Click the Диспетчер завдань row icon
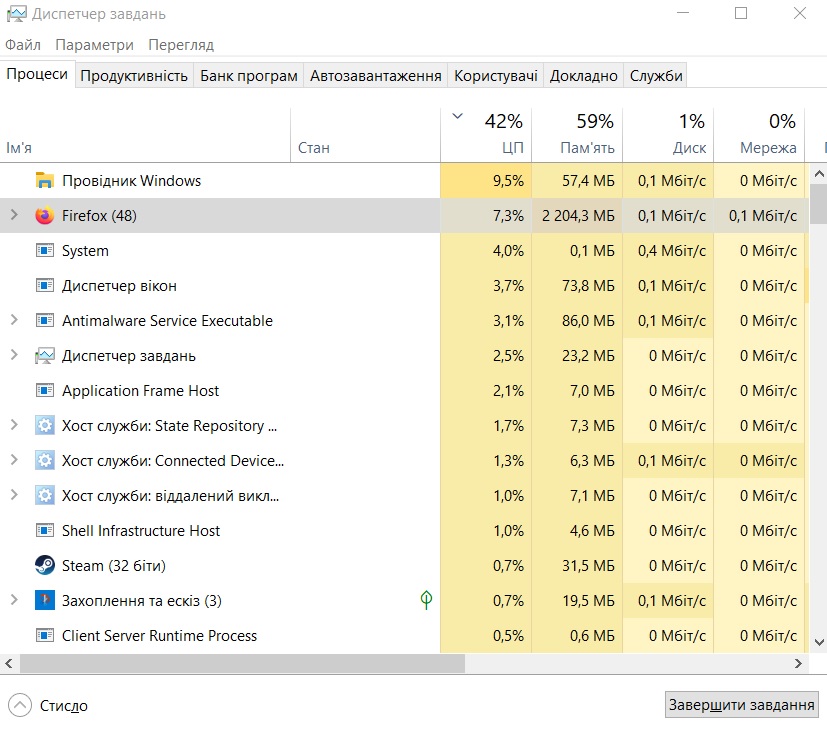The image size is (827, 732). tap(45, 356)
